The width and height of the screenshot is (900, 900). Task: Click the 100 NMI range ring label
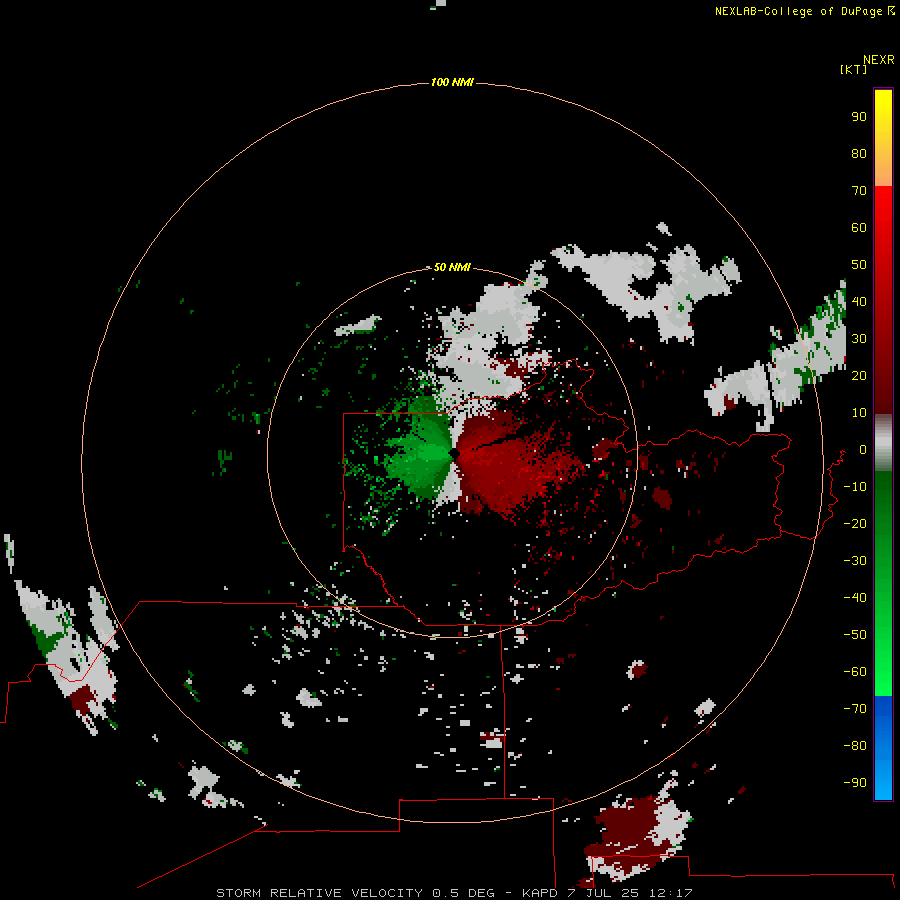pyautogui.click(x=452, y=82)
